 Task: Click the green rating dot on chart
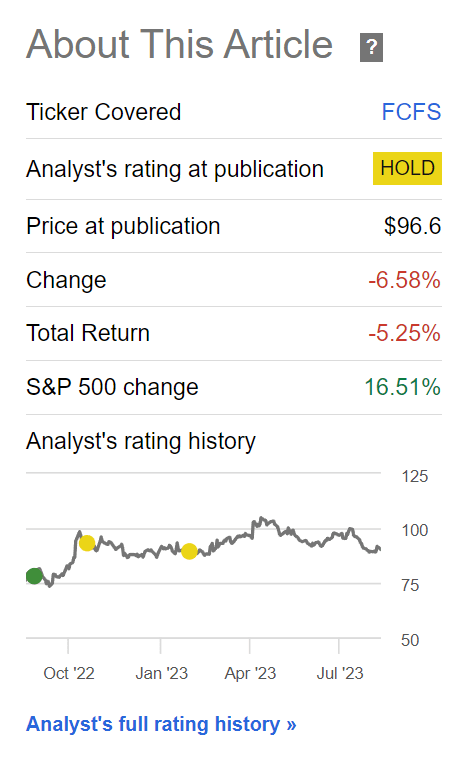point(34,576)
